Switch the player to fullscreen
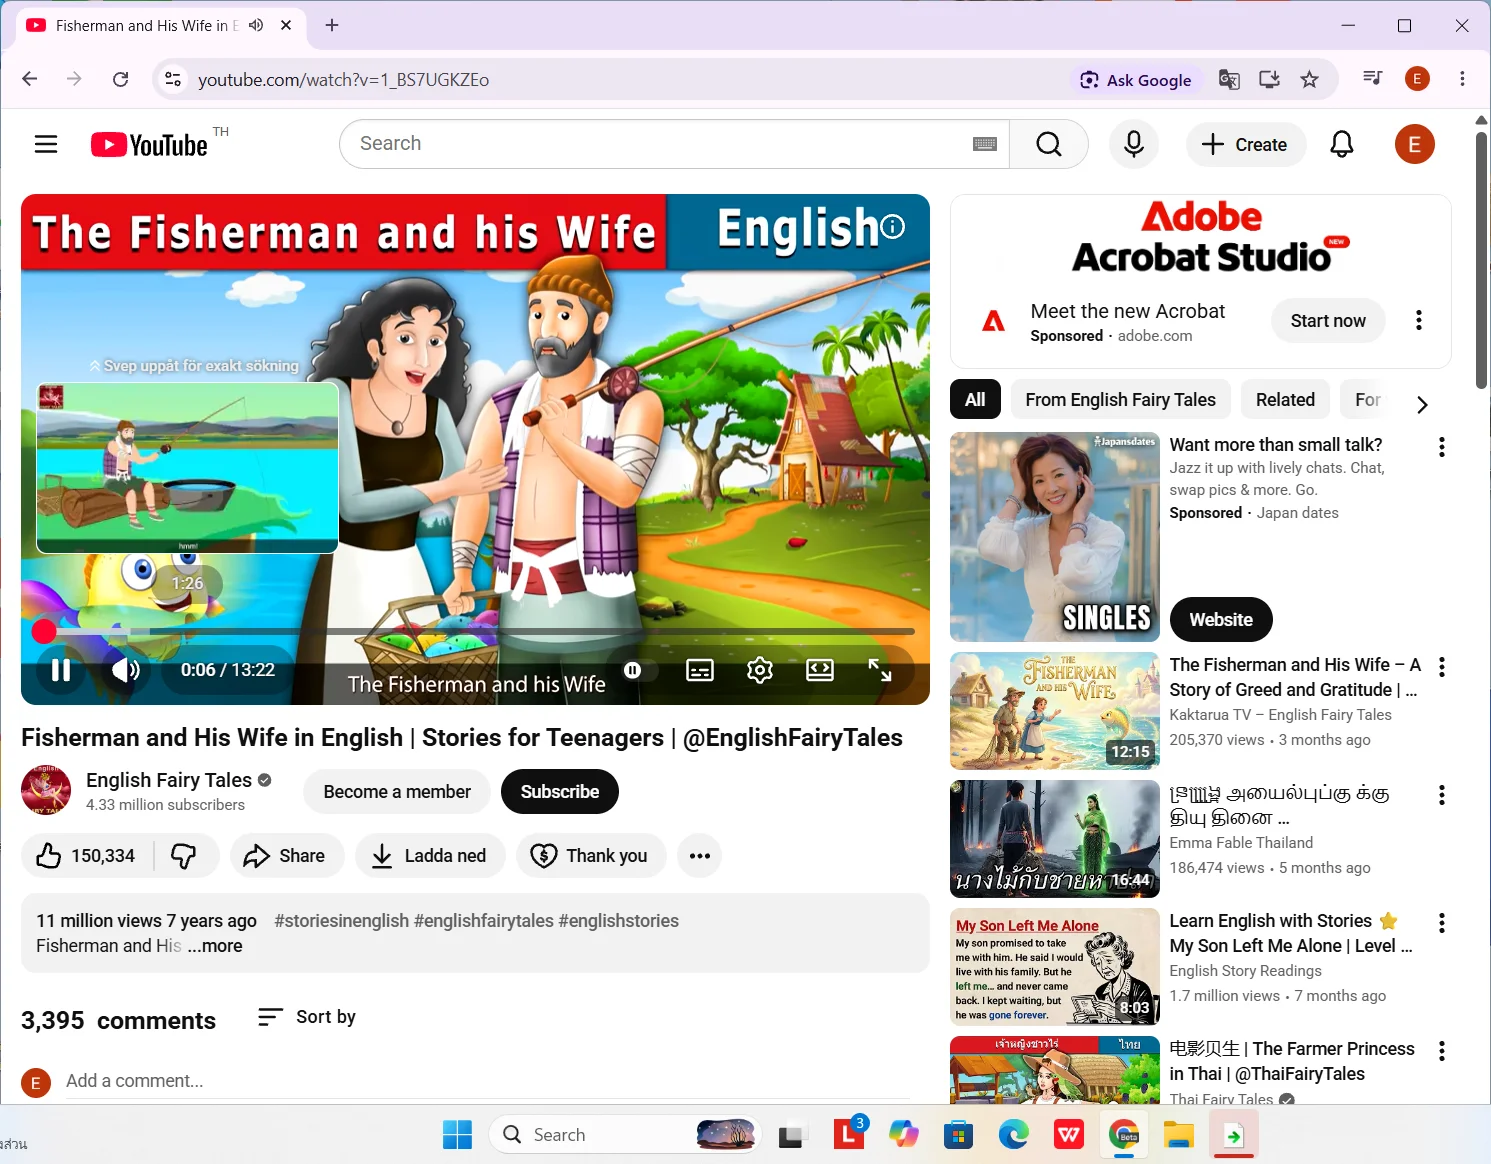Screen dimensions: 1491x1164 (879, 670)
